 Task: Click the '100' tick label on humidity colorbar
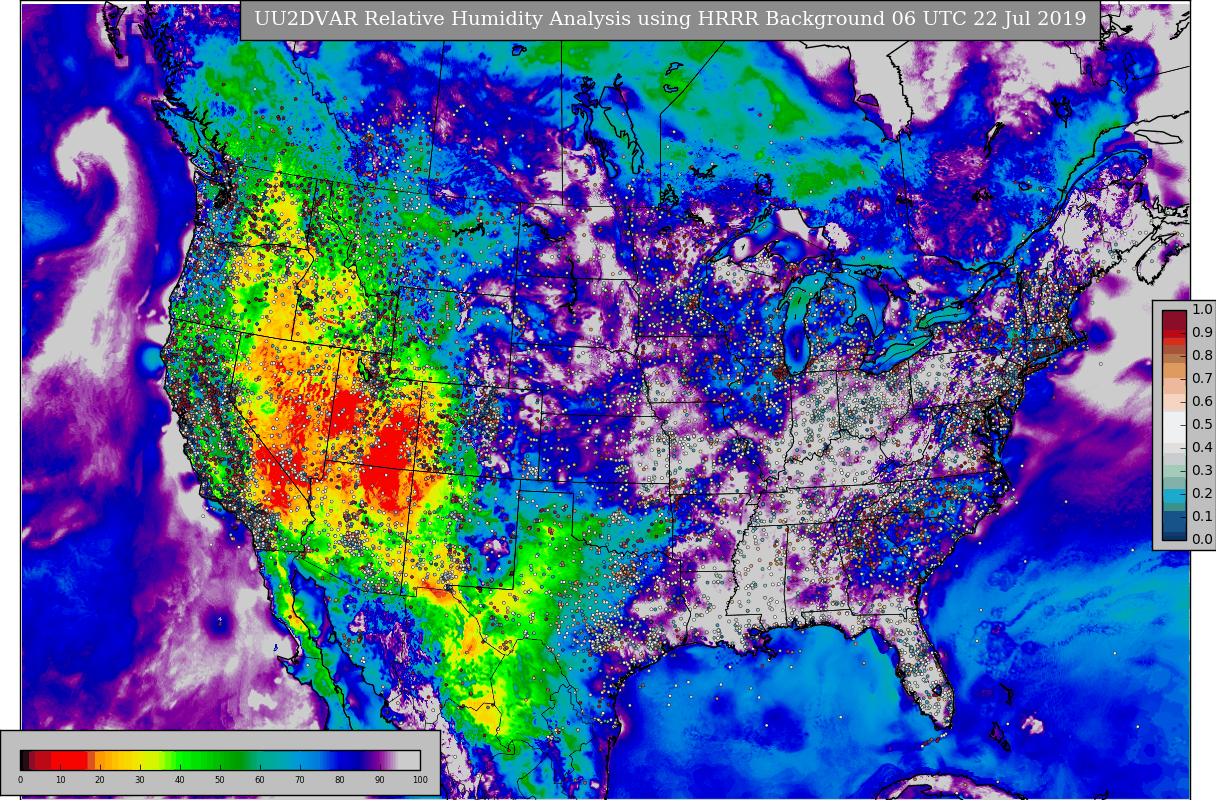pyautogui.click(x=420, y=780)
